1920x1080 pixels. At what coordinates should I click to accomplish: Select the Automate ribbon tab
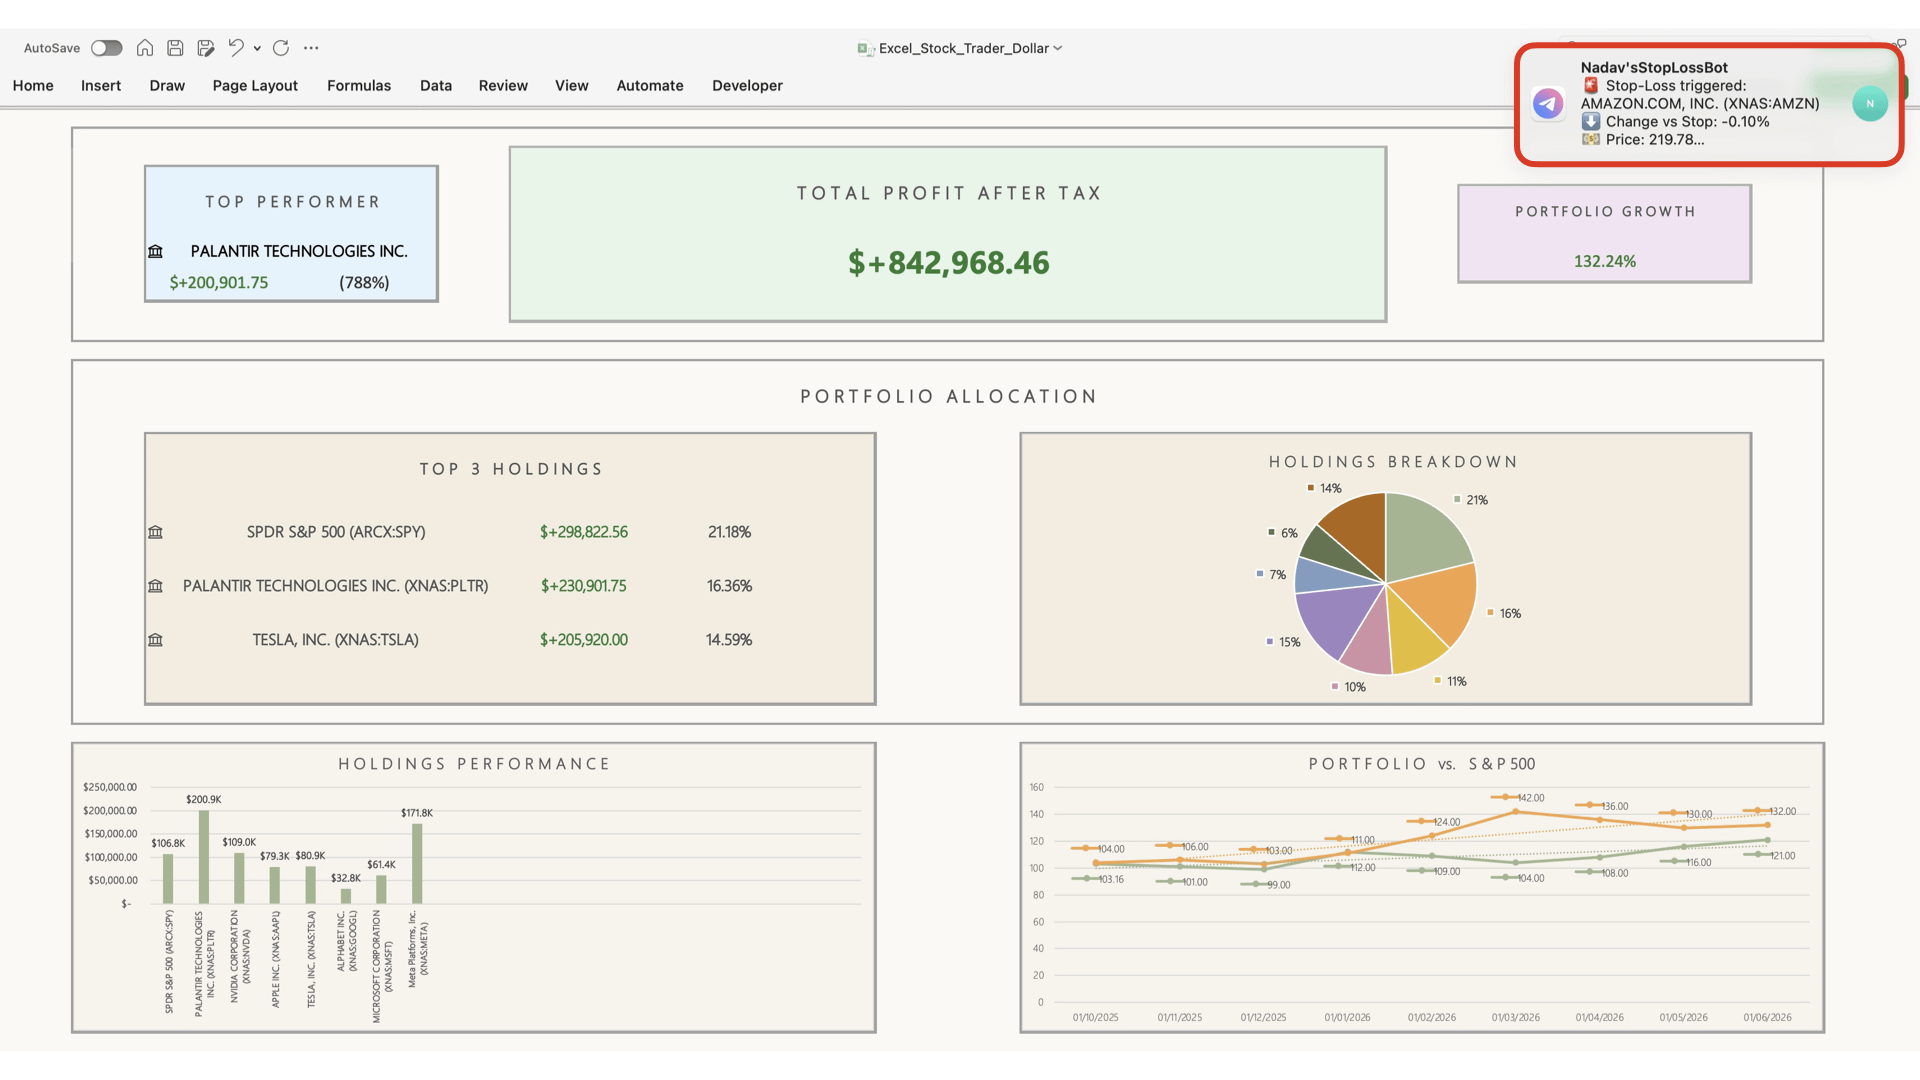coord(649,86)
